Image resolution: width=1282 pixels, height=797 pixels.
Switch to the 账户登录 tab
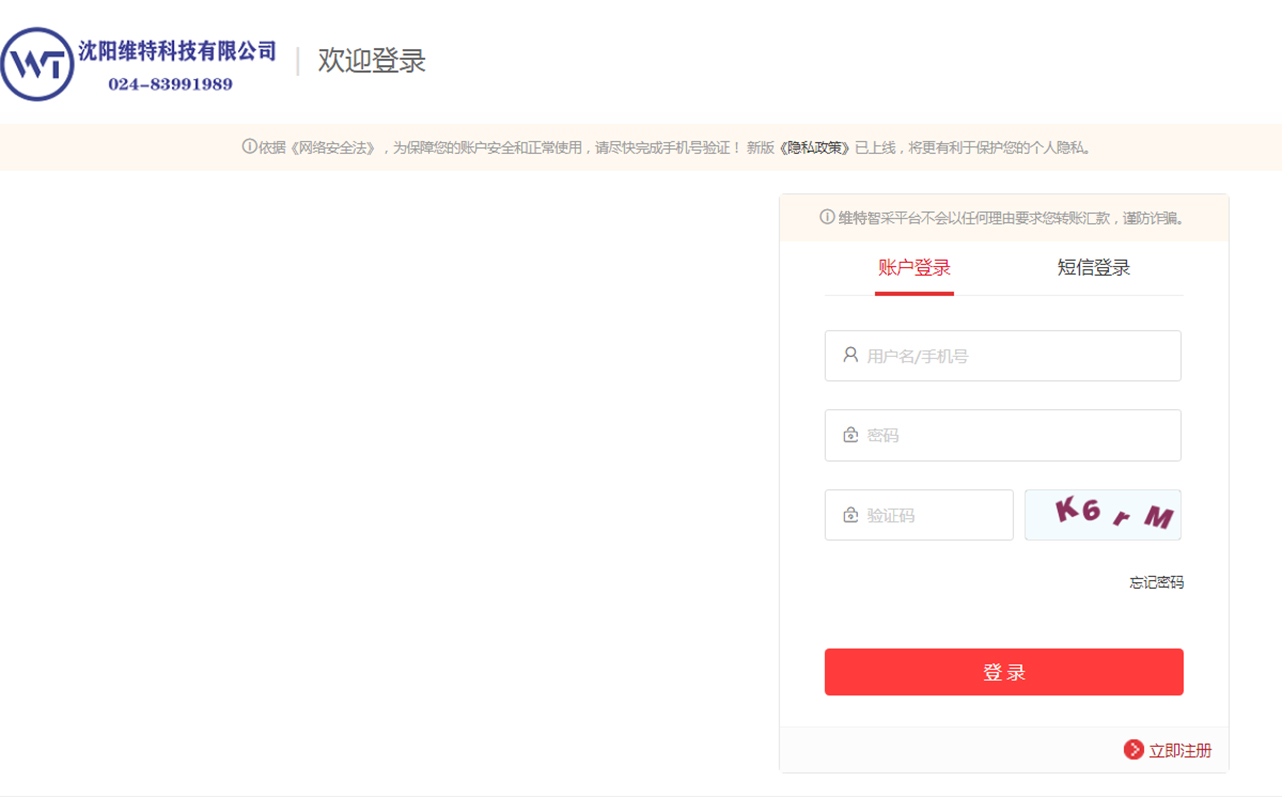tap(914, 268)
